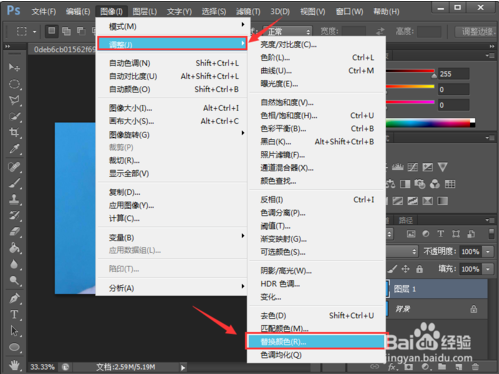This screenshot has height=374, width=499.
Task: Add a Color Lookup grid icon adjustment
Action: (x=450, y=184)
